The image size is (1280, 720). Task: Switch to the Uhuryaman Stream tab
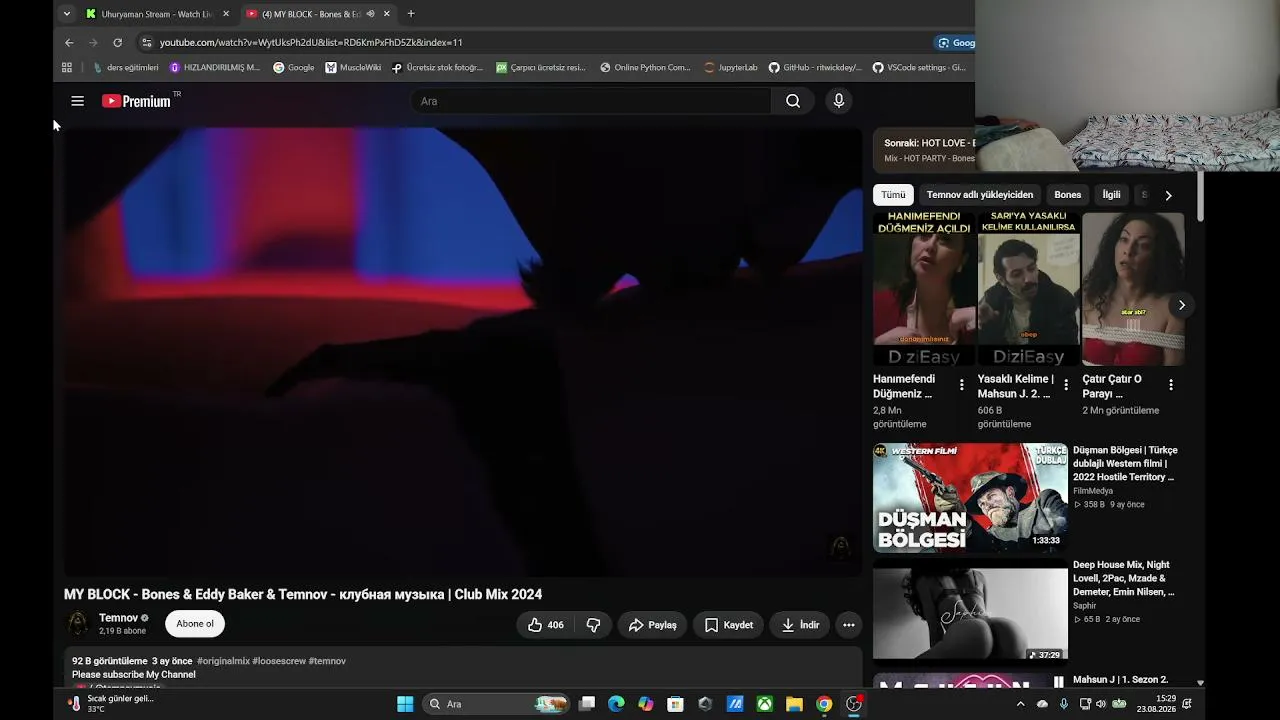pos(158,14)
